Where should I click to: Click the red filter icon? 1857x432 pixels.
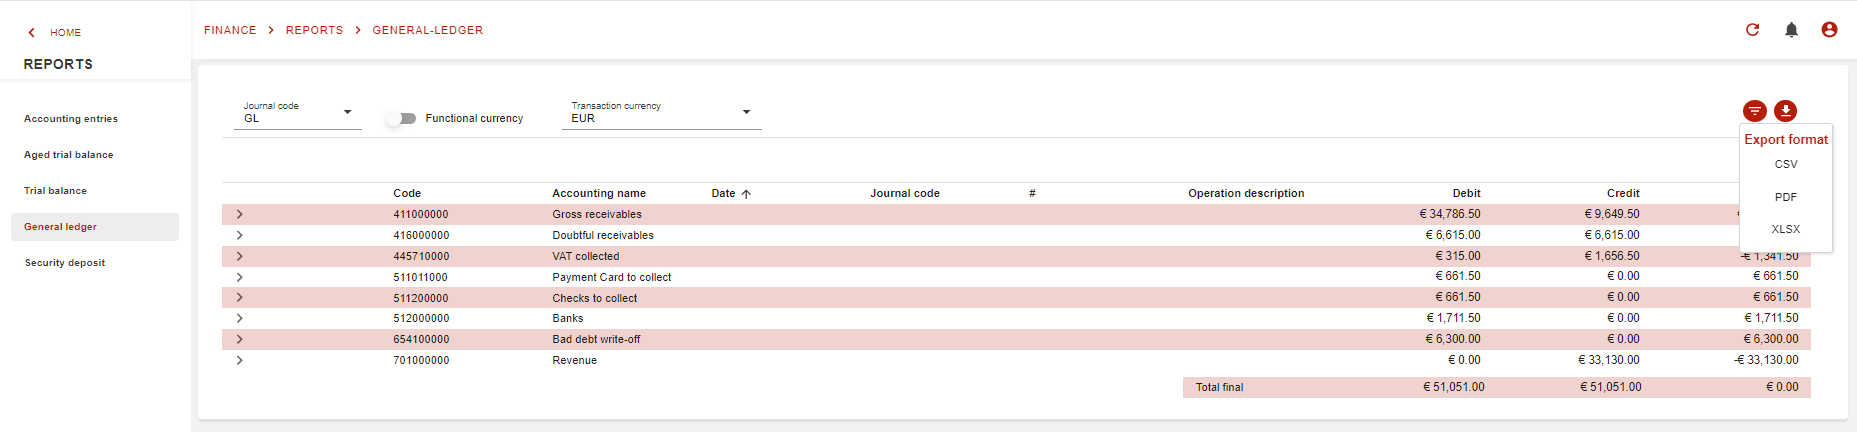pos(1754,111)
